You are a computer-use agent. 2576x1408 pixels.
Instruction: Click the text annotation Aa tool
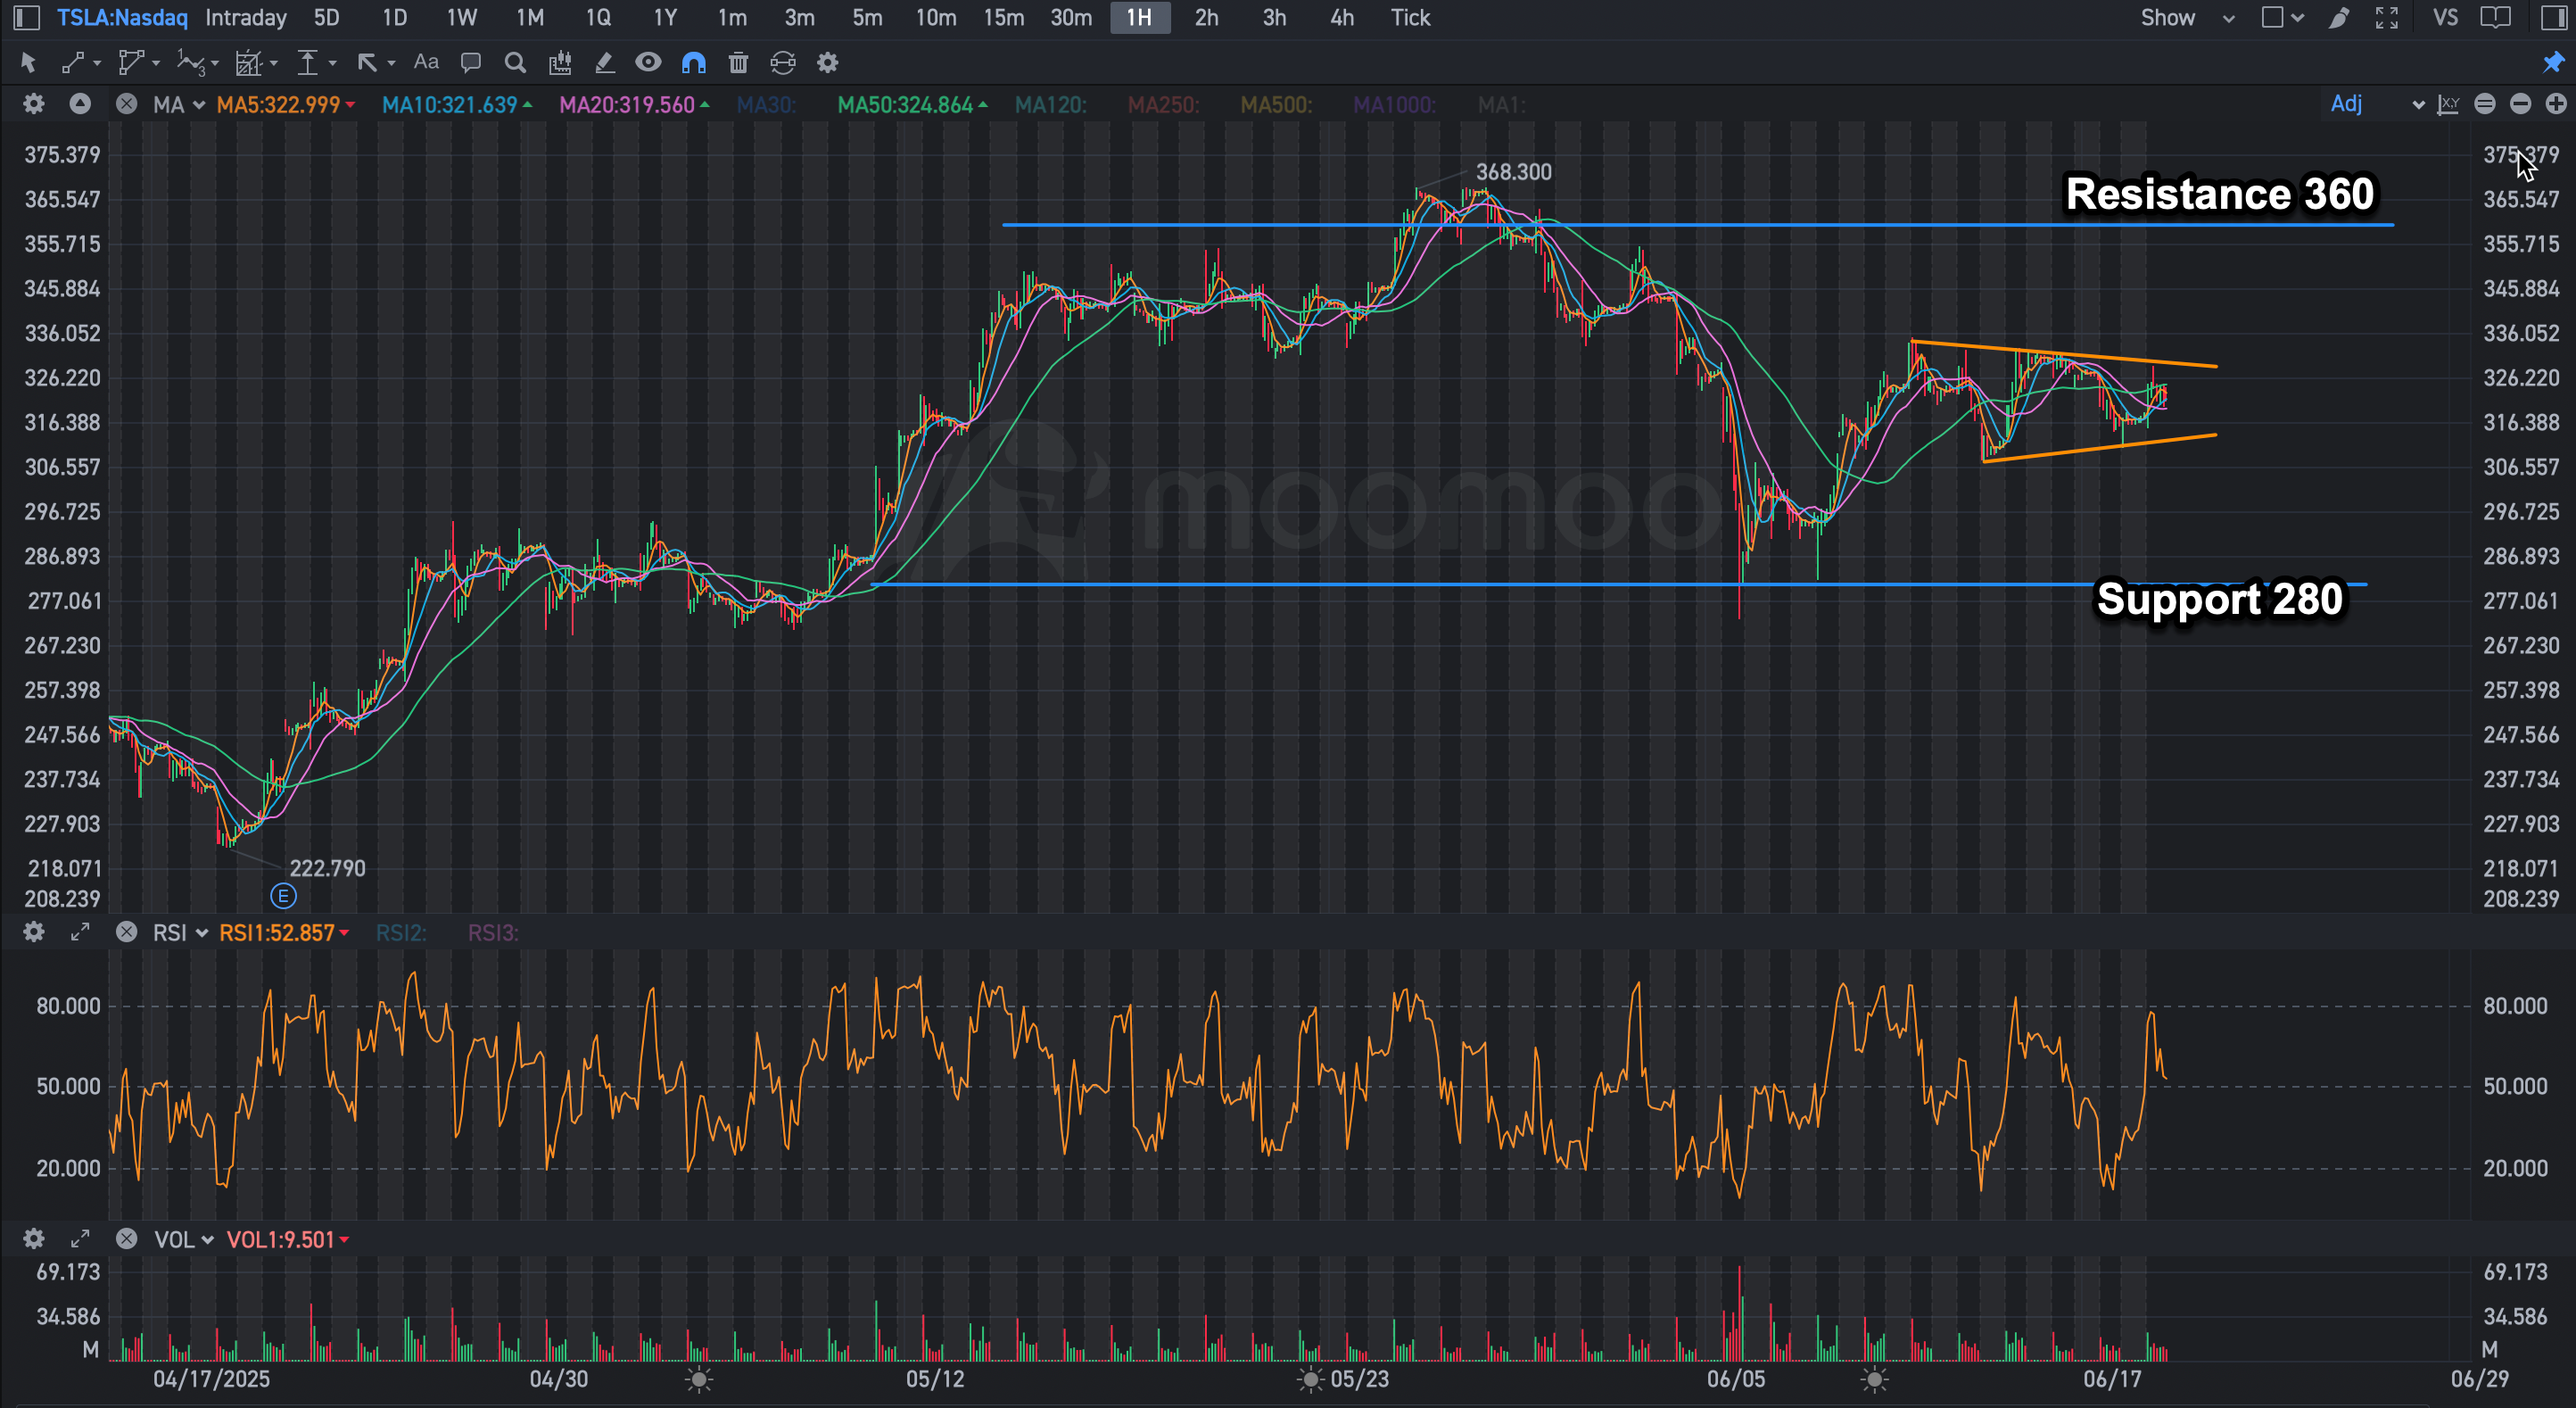click(426, 62)
